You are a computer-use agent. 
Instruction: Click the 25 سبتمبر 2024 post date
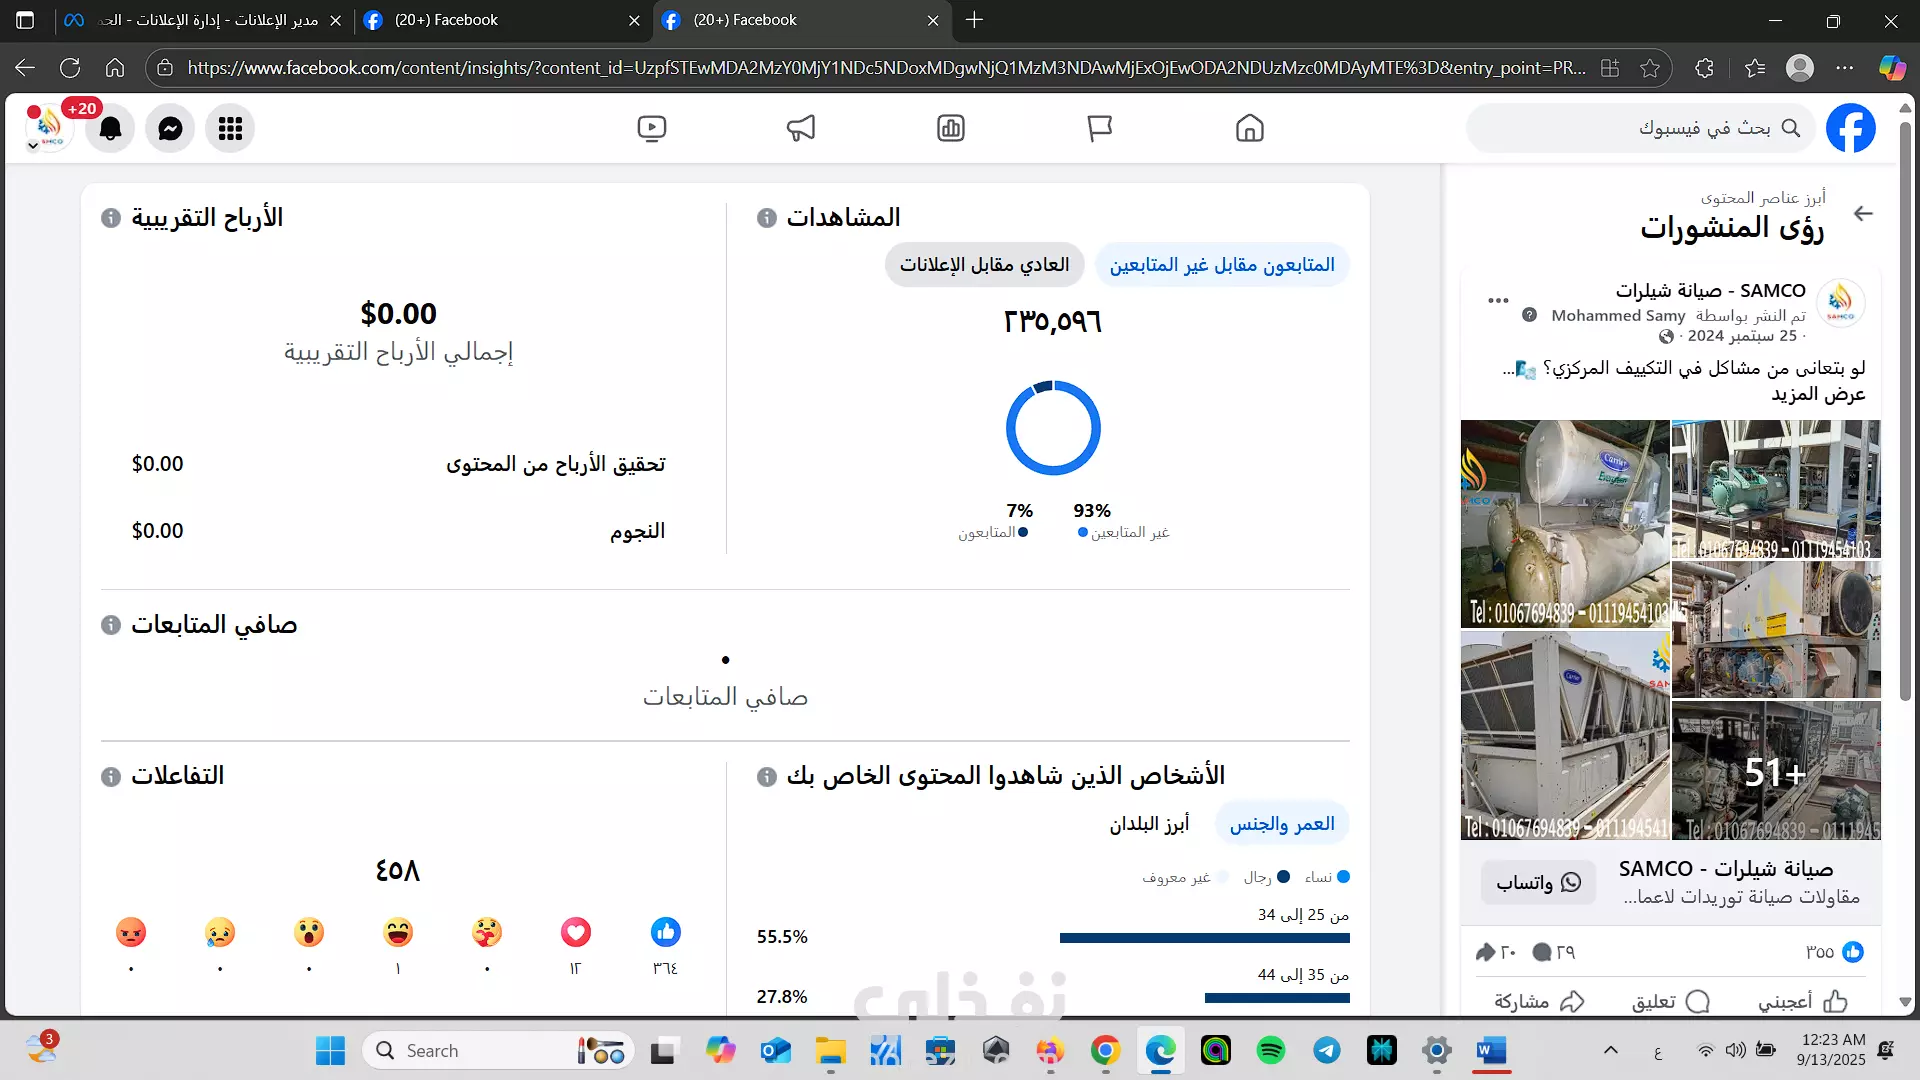(1741, 336)
